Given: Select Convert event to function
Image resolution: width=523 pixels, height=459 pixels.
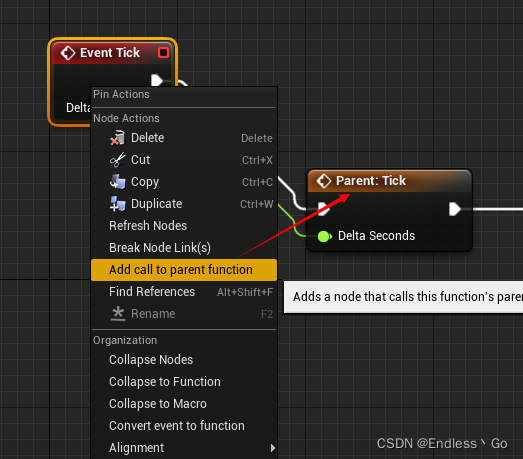Looking at the screenshot, I should tap(184, 426).
